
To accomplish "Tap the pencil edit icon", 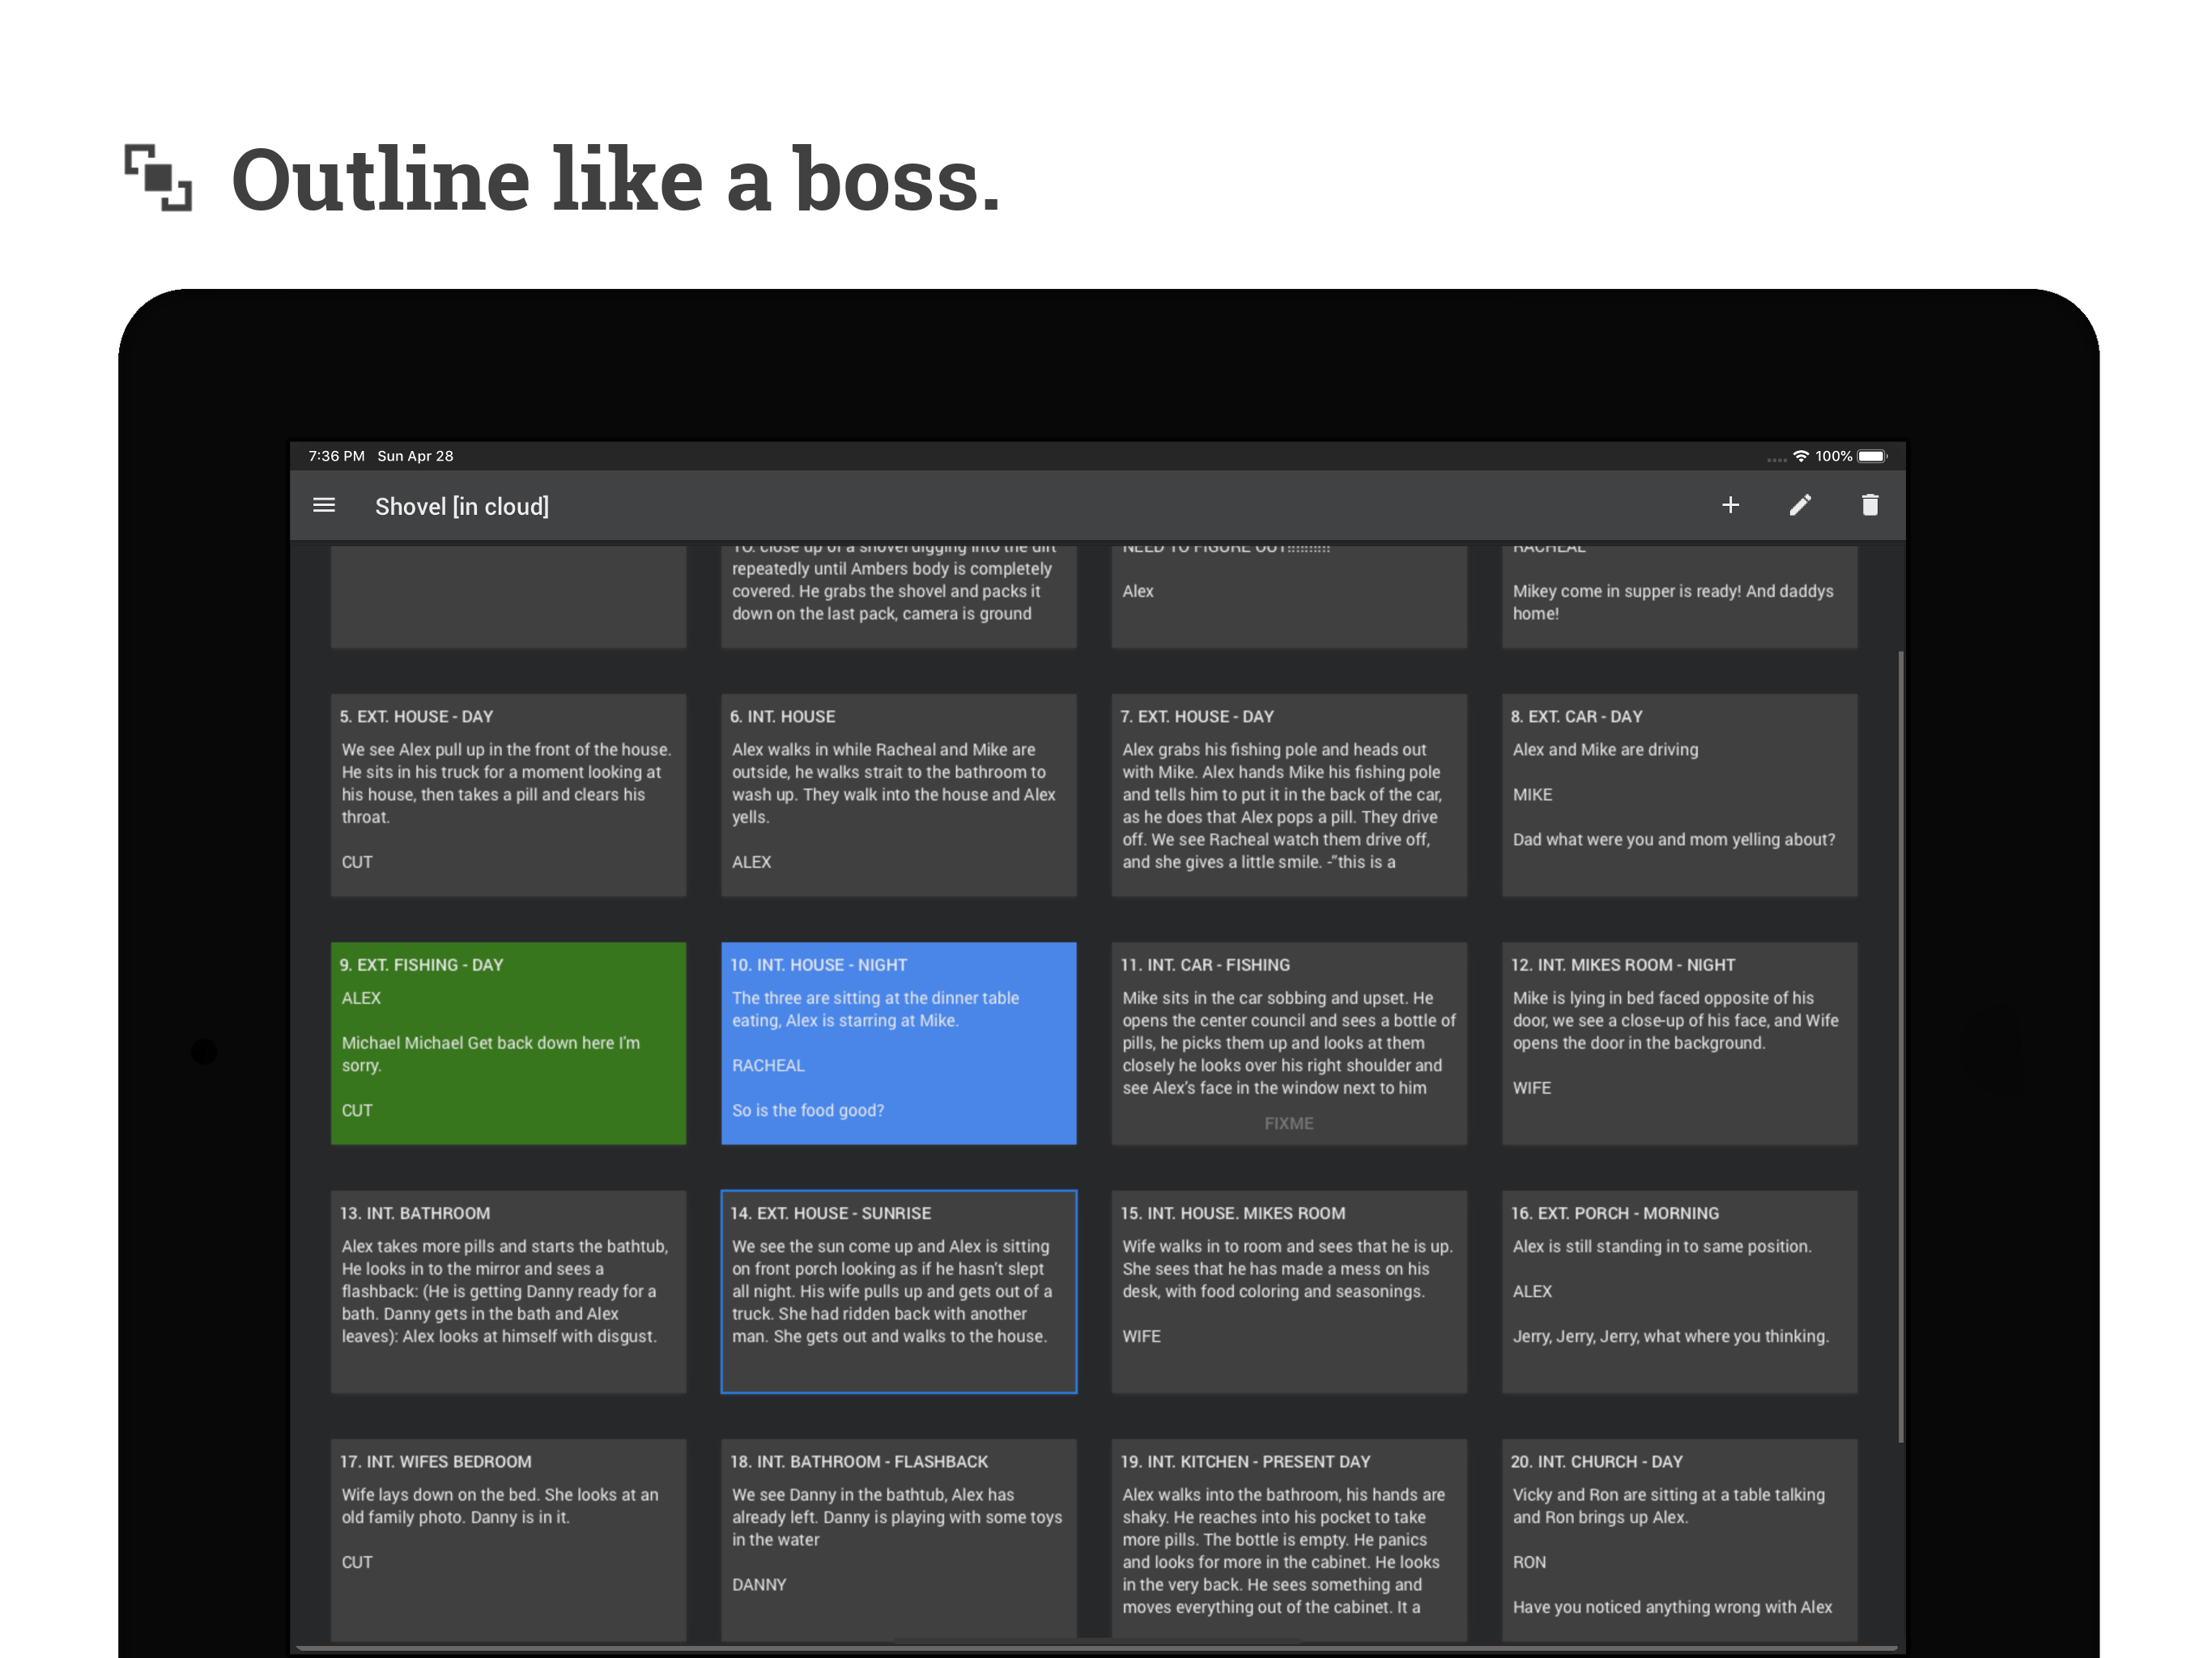I will coord(1800,506).
